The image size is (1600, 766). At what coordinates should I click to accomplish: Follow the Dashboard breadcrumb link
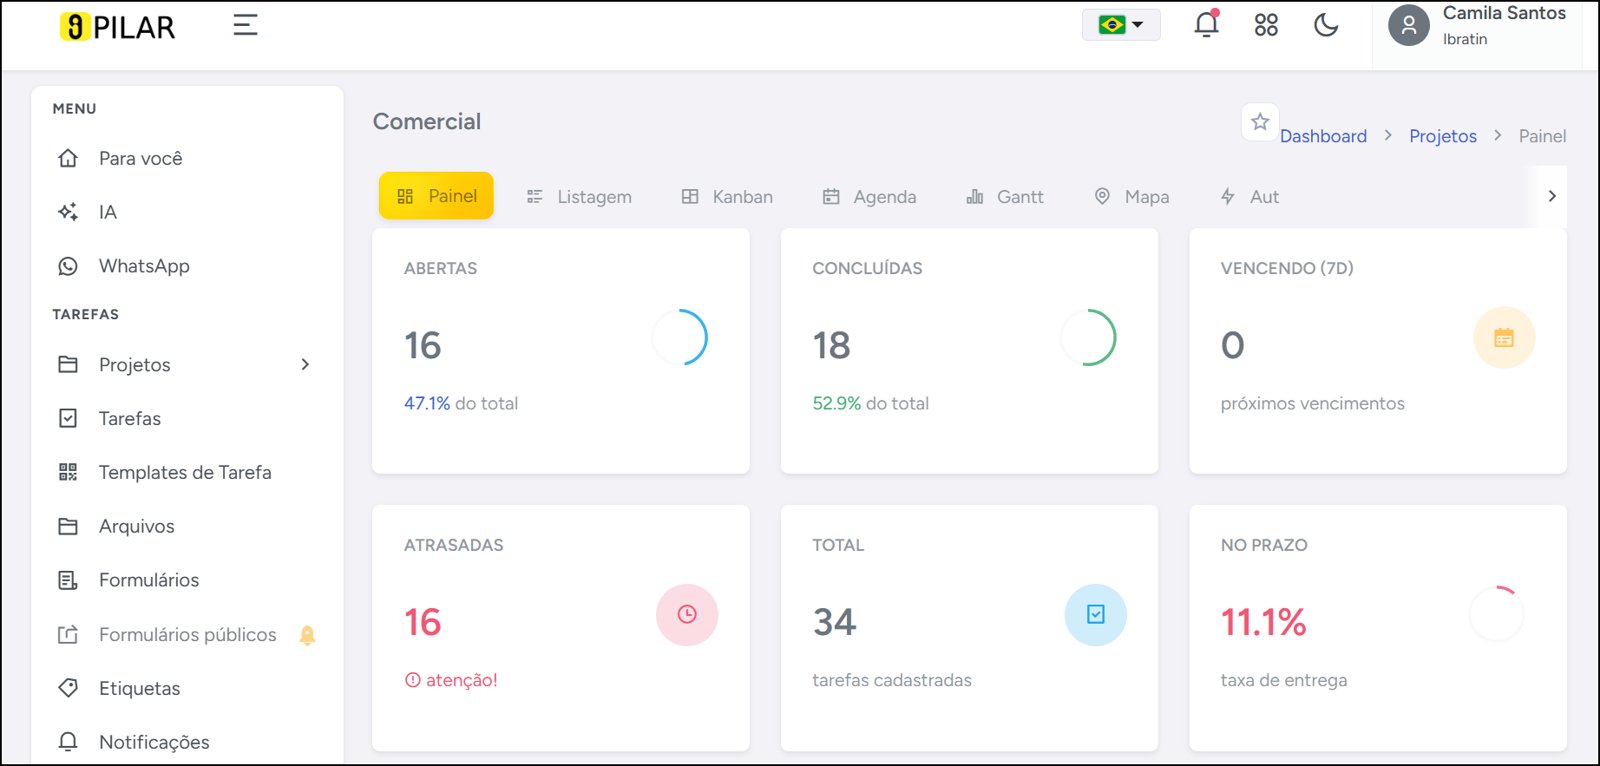(x=1323, y=136)
